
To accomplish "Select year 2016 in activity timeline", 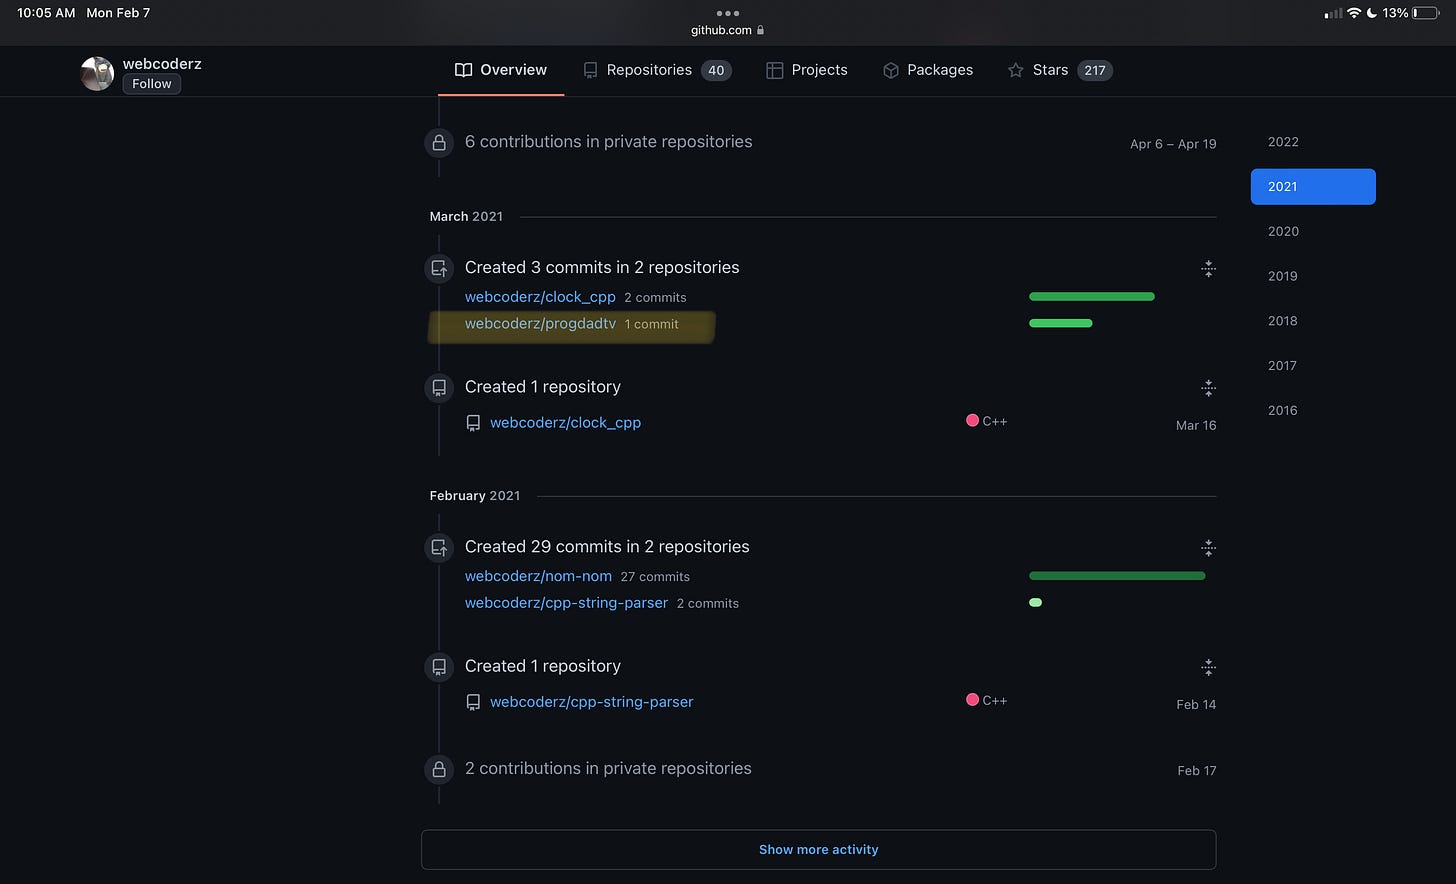I will point(1283,410).
